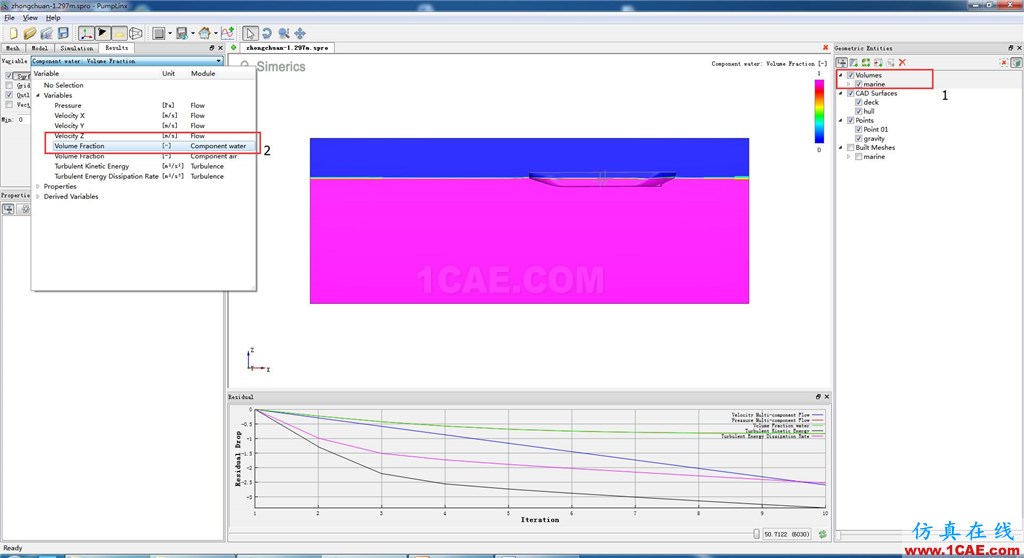The image size is (1024, 558).
Task: Toggle the hull surface checkbox
Action: 859,111
